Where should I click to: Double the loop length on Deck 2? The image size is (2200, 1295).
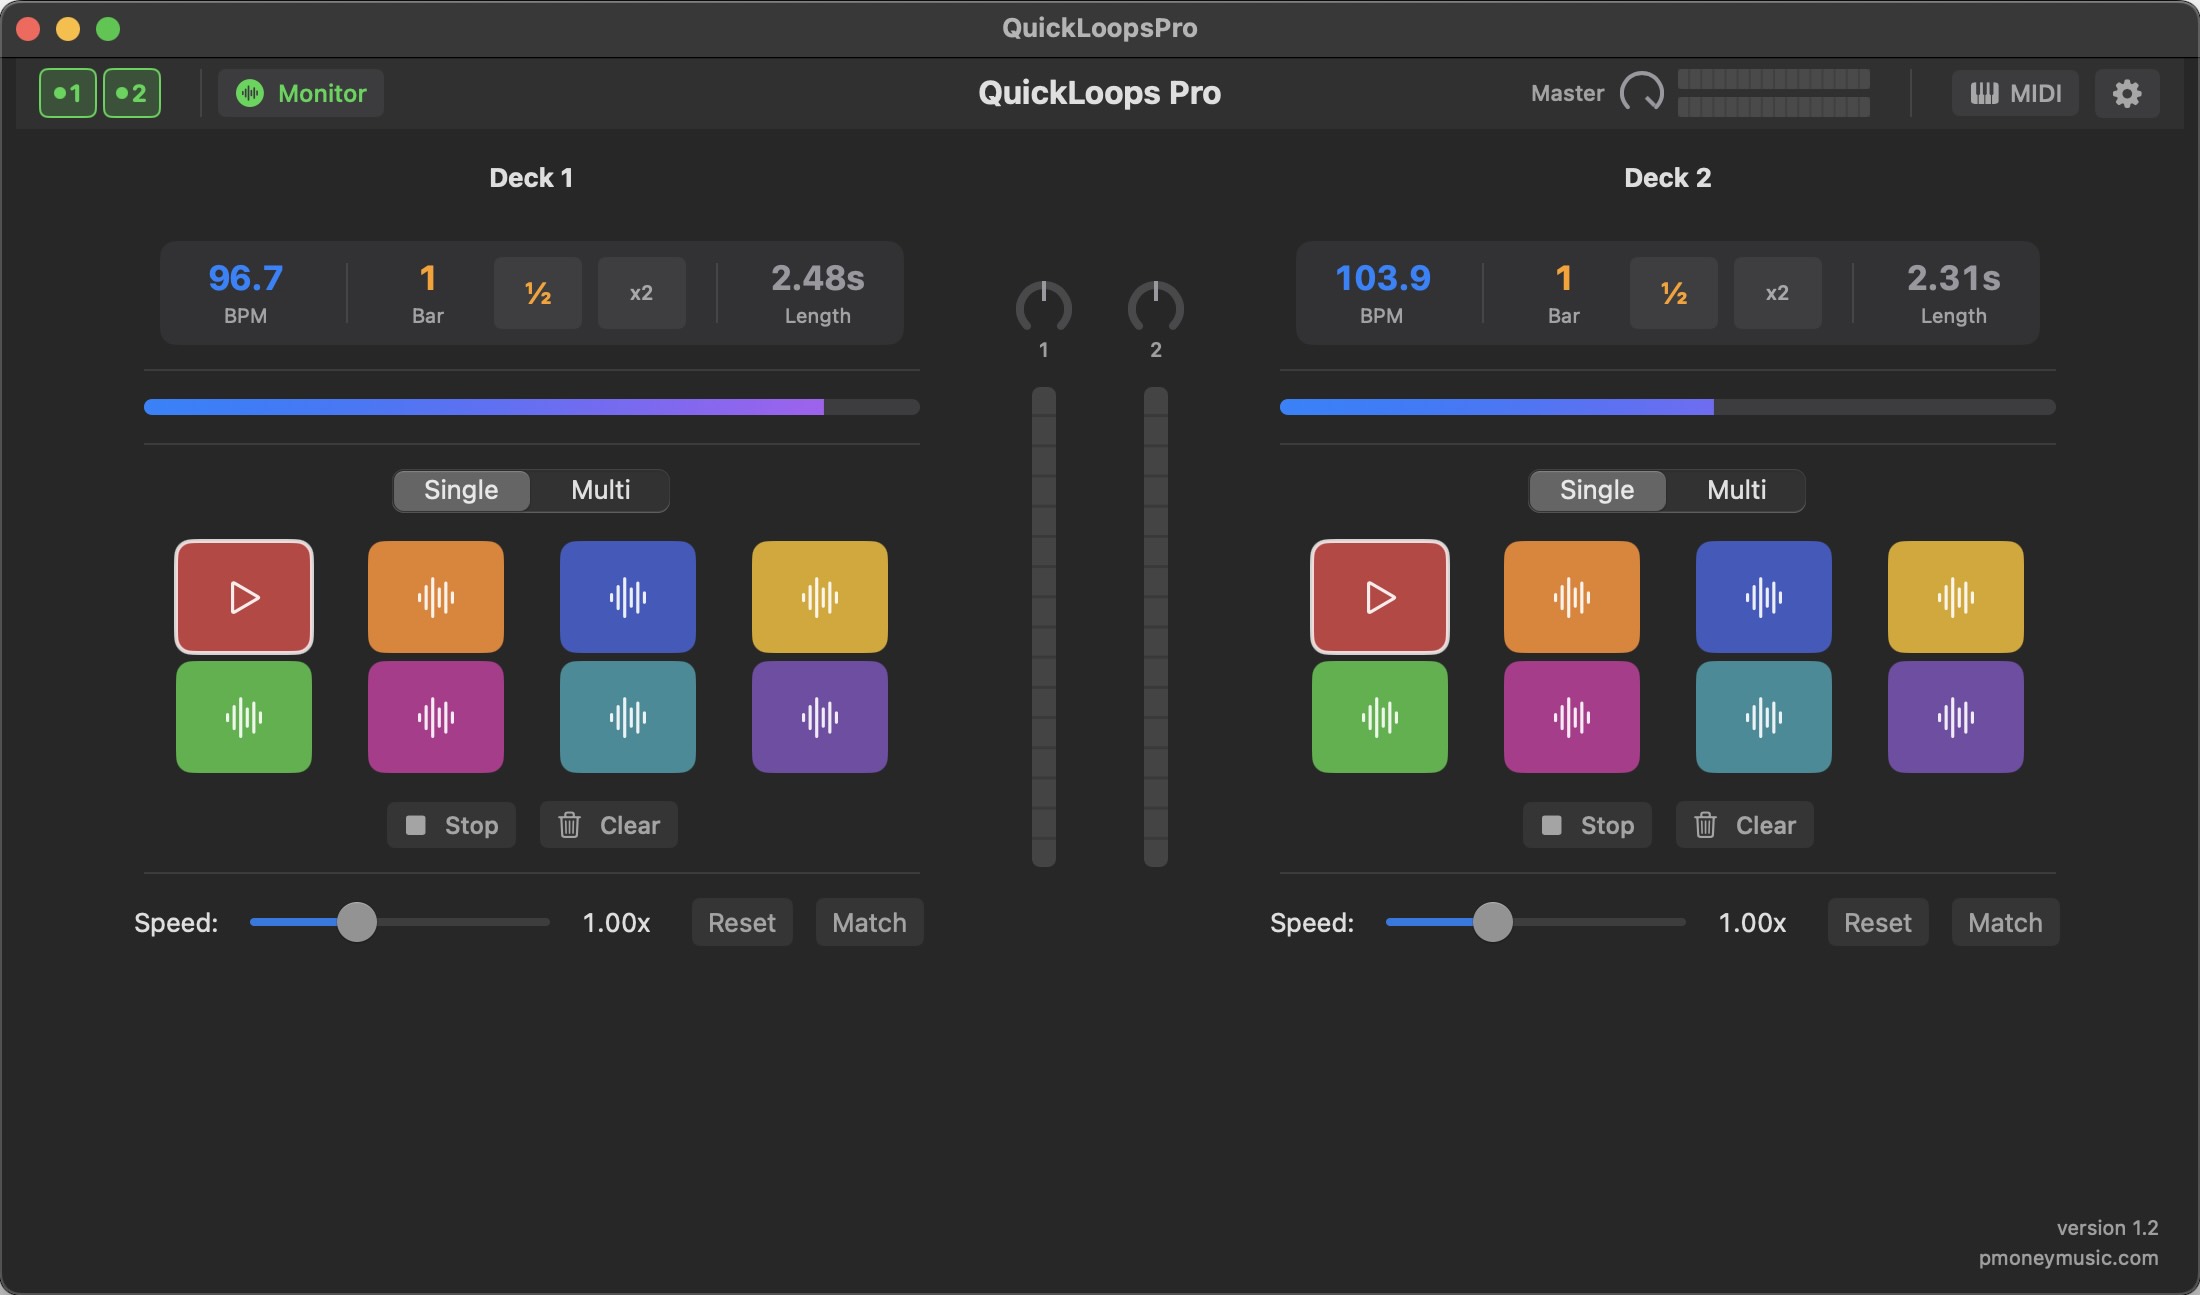click(x=1776, y=292)
